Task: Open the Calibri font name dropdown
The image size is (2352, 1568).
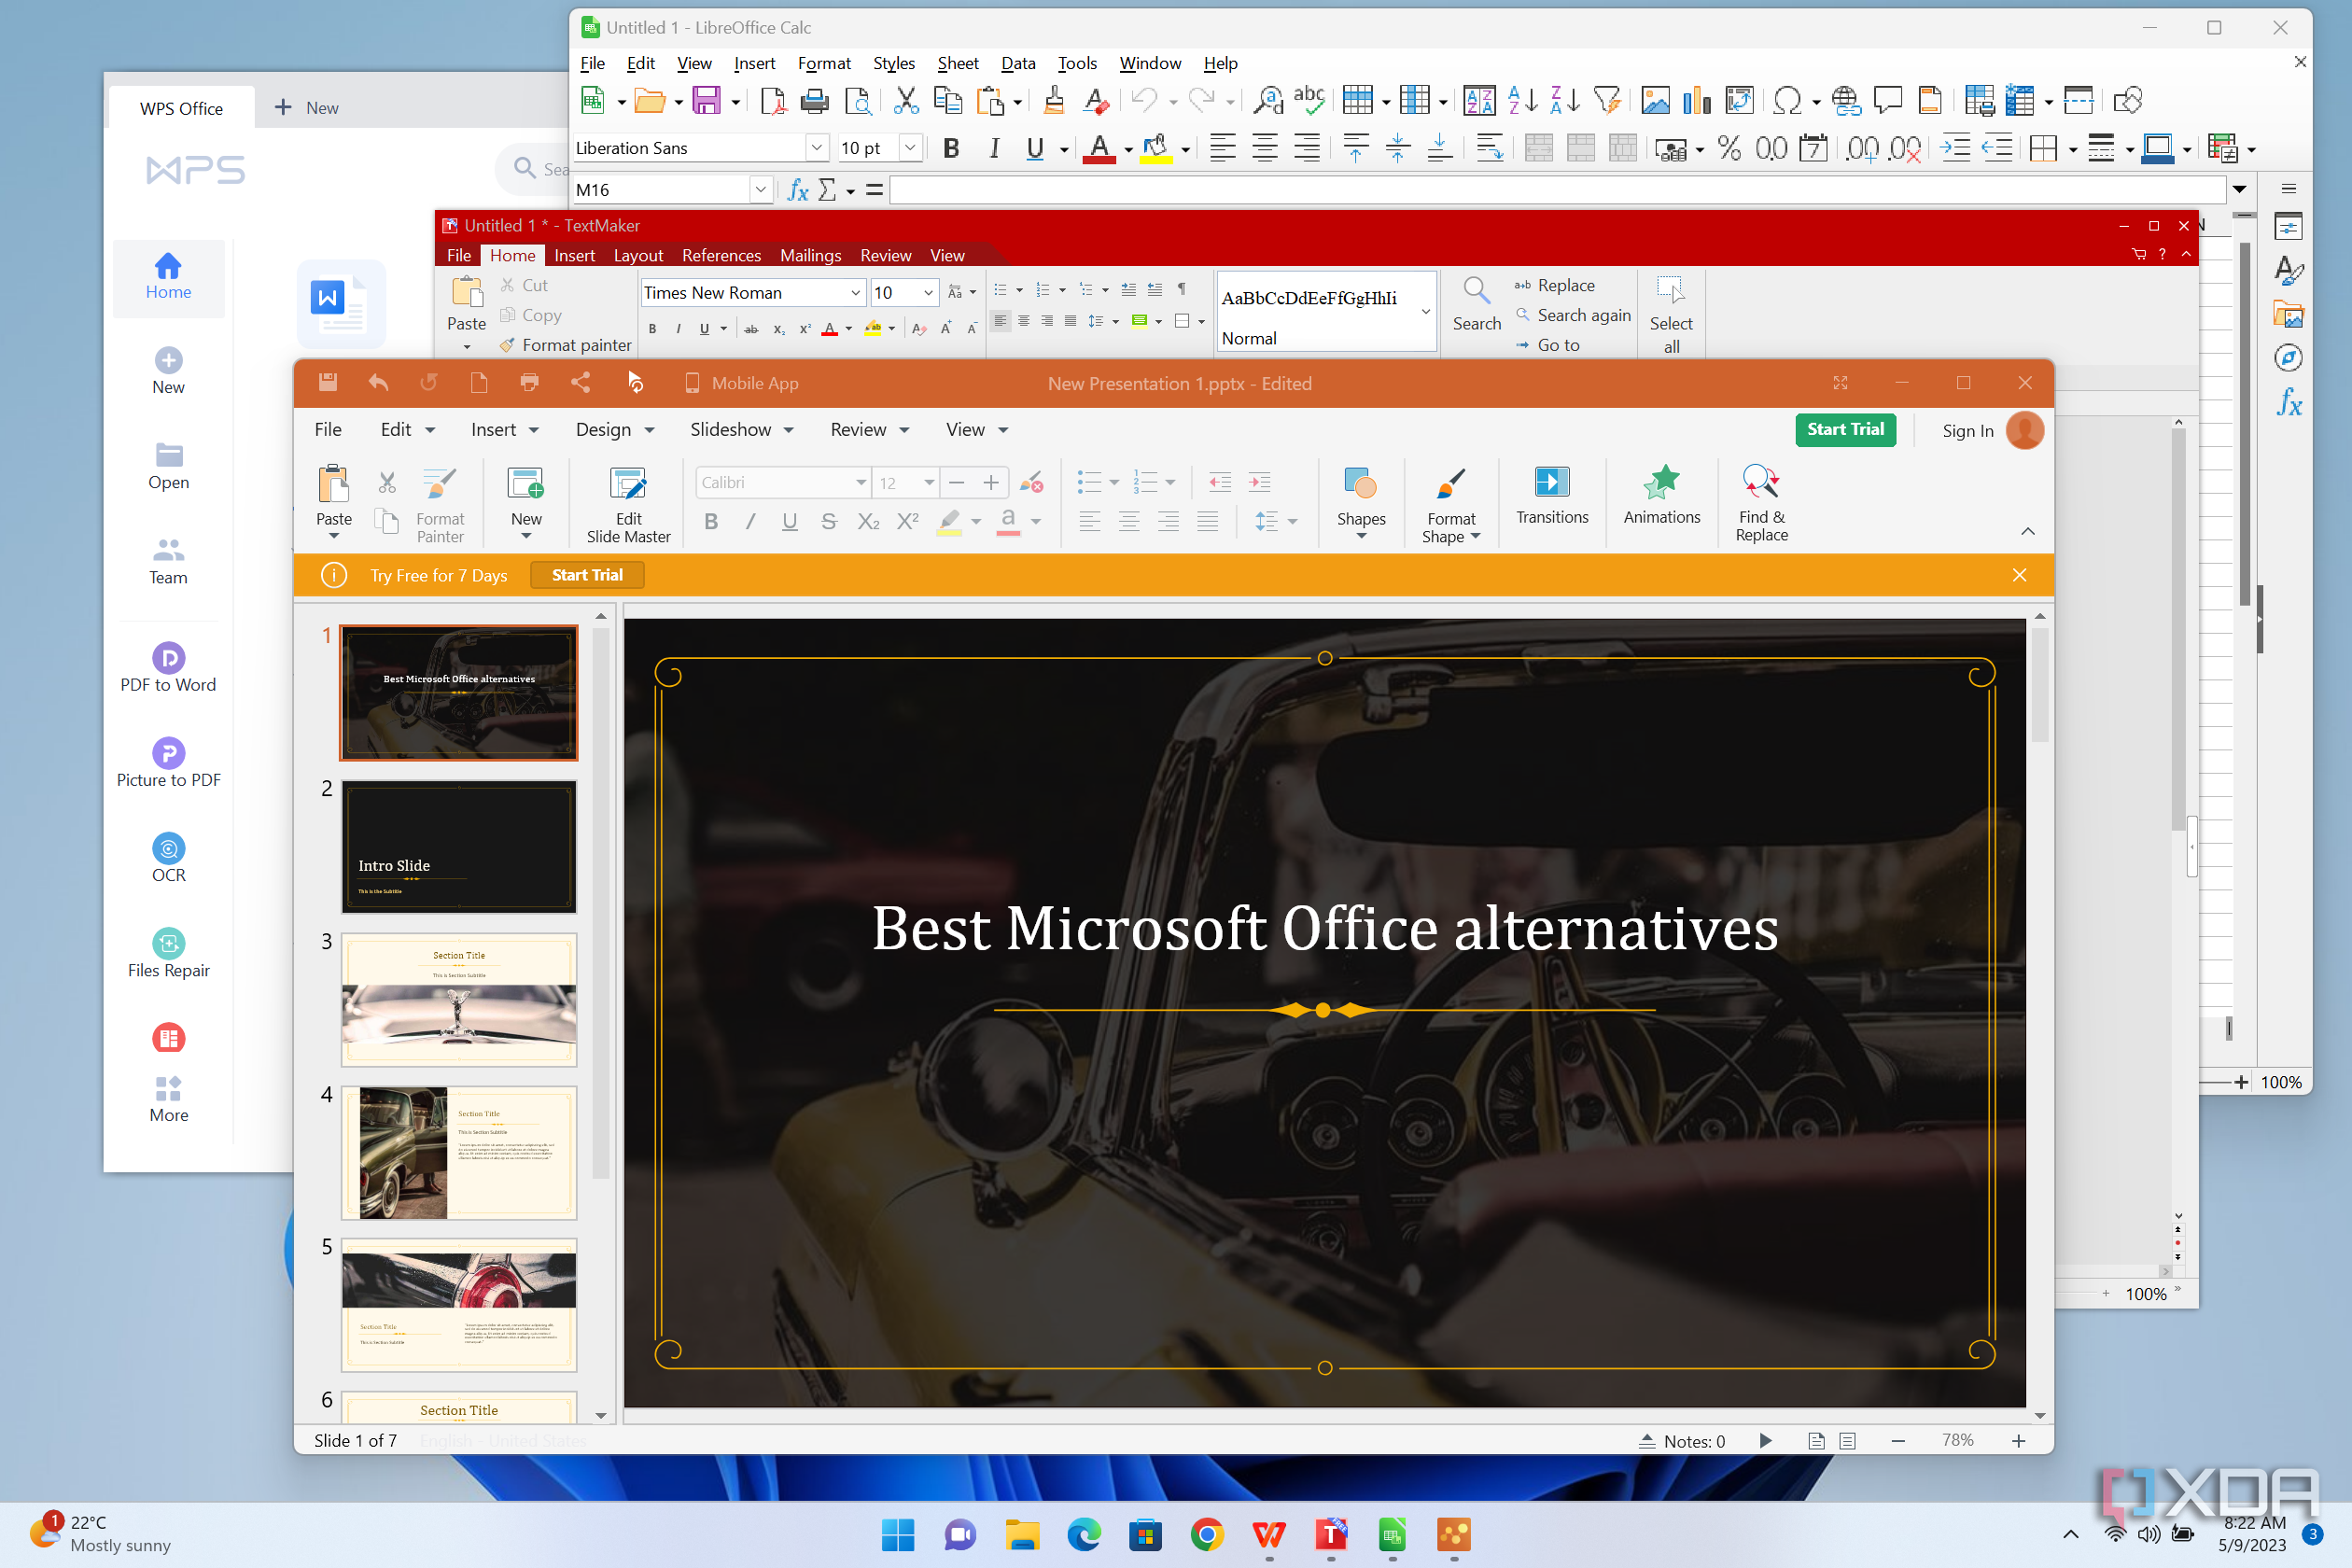Action: [857, 482]
